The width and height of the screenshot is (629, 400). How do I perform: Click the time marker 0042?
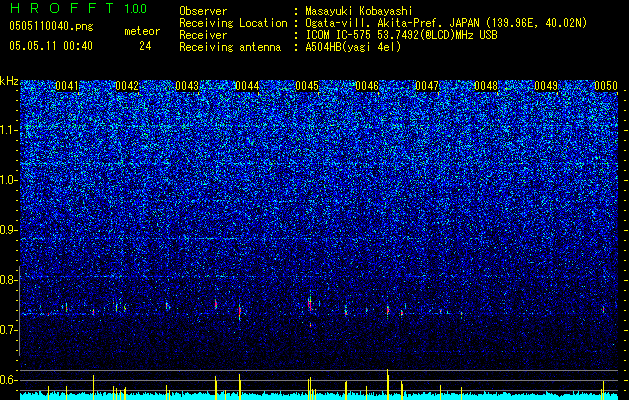(127, 86)
